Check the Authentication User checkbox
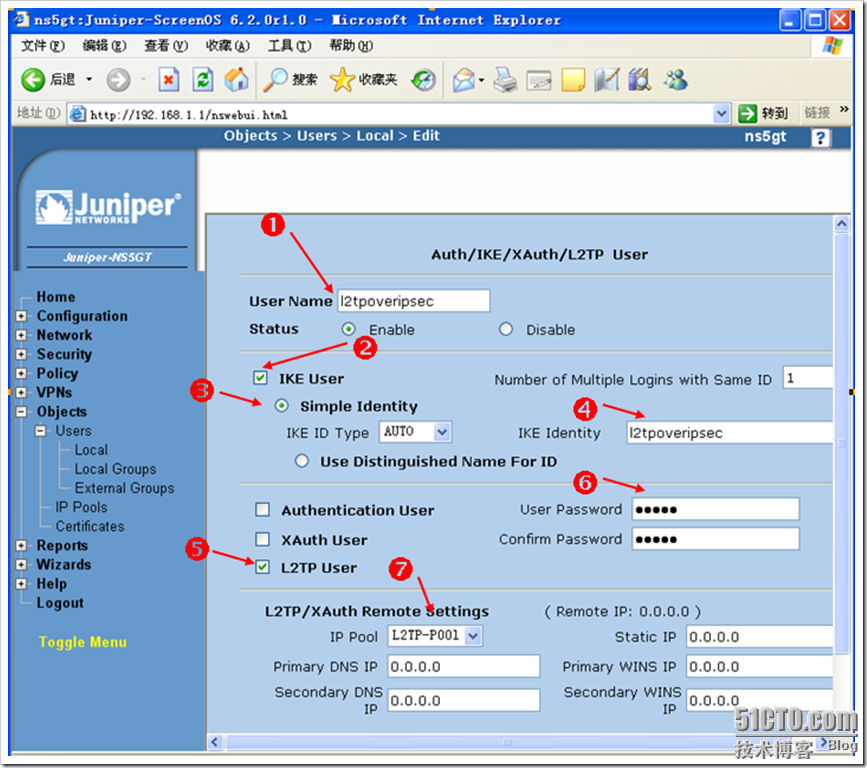Viewport: 867px width, 768px height. pos(262,509)
